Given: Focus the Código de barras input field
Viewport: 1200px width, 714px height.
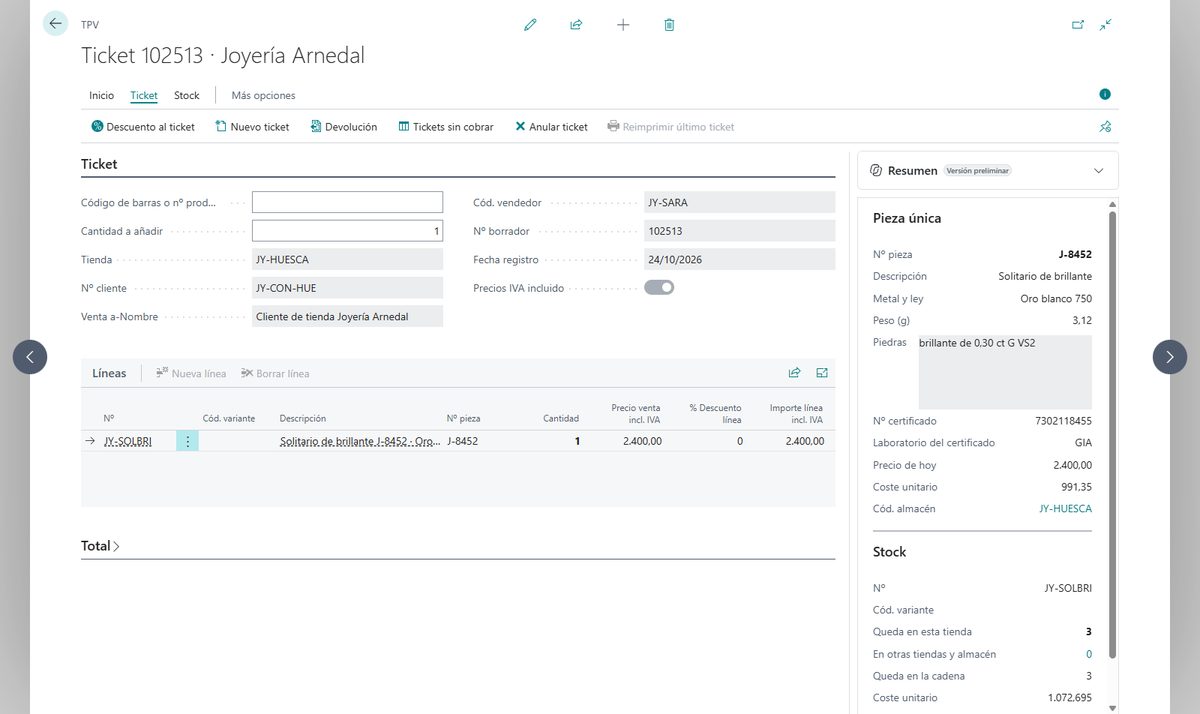Looking at the screenshot, I should coord(347,203).
